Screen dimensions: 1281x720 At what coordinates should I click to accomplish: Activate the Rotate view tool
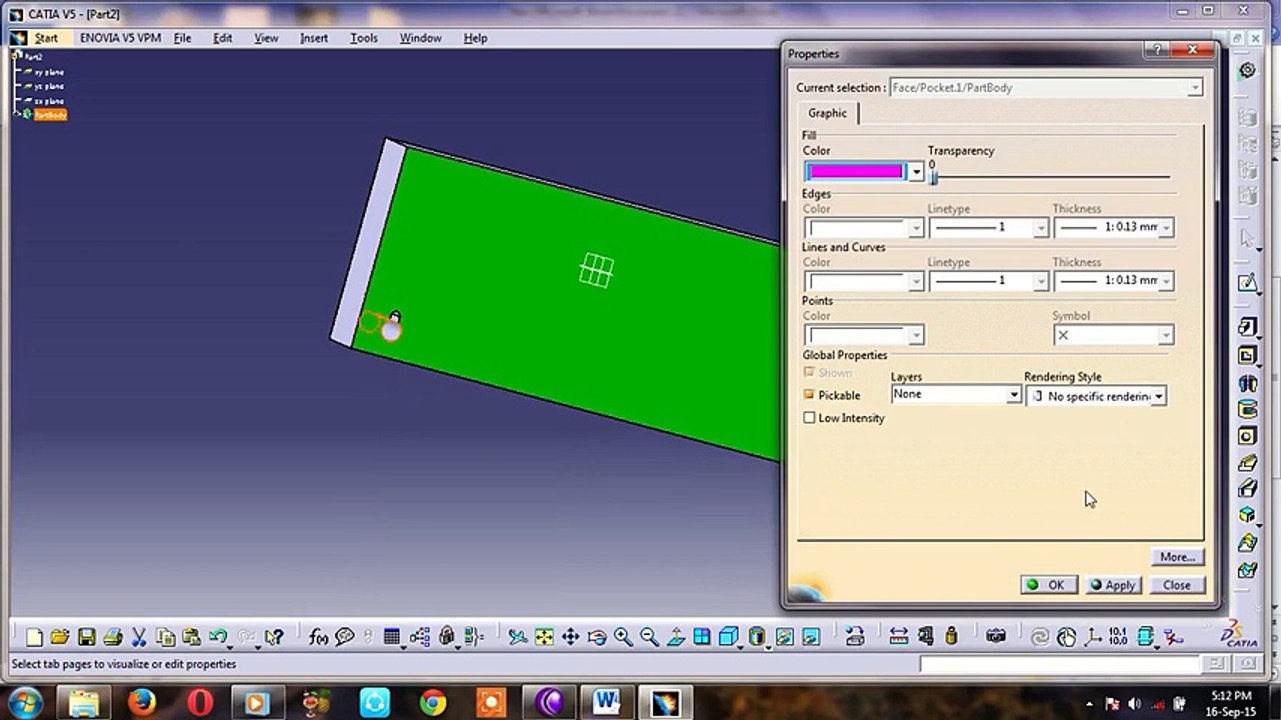(597, 636)
